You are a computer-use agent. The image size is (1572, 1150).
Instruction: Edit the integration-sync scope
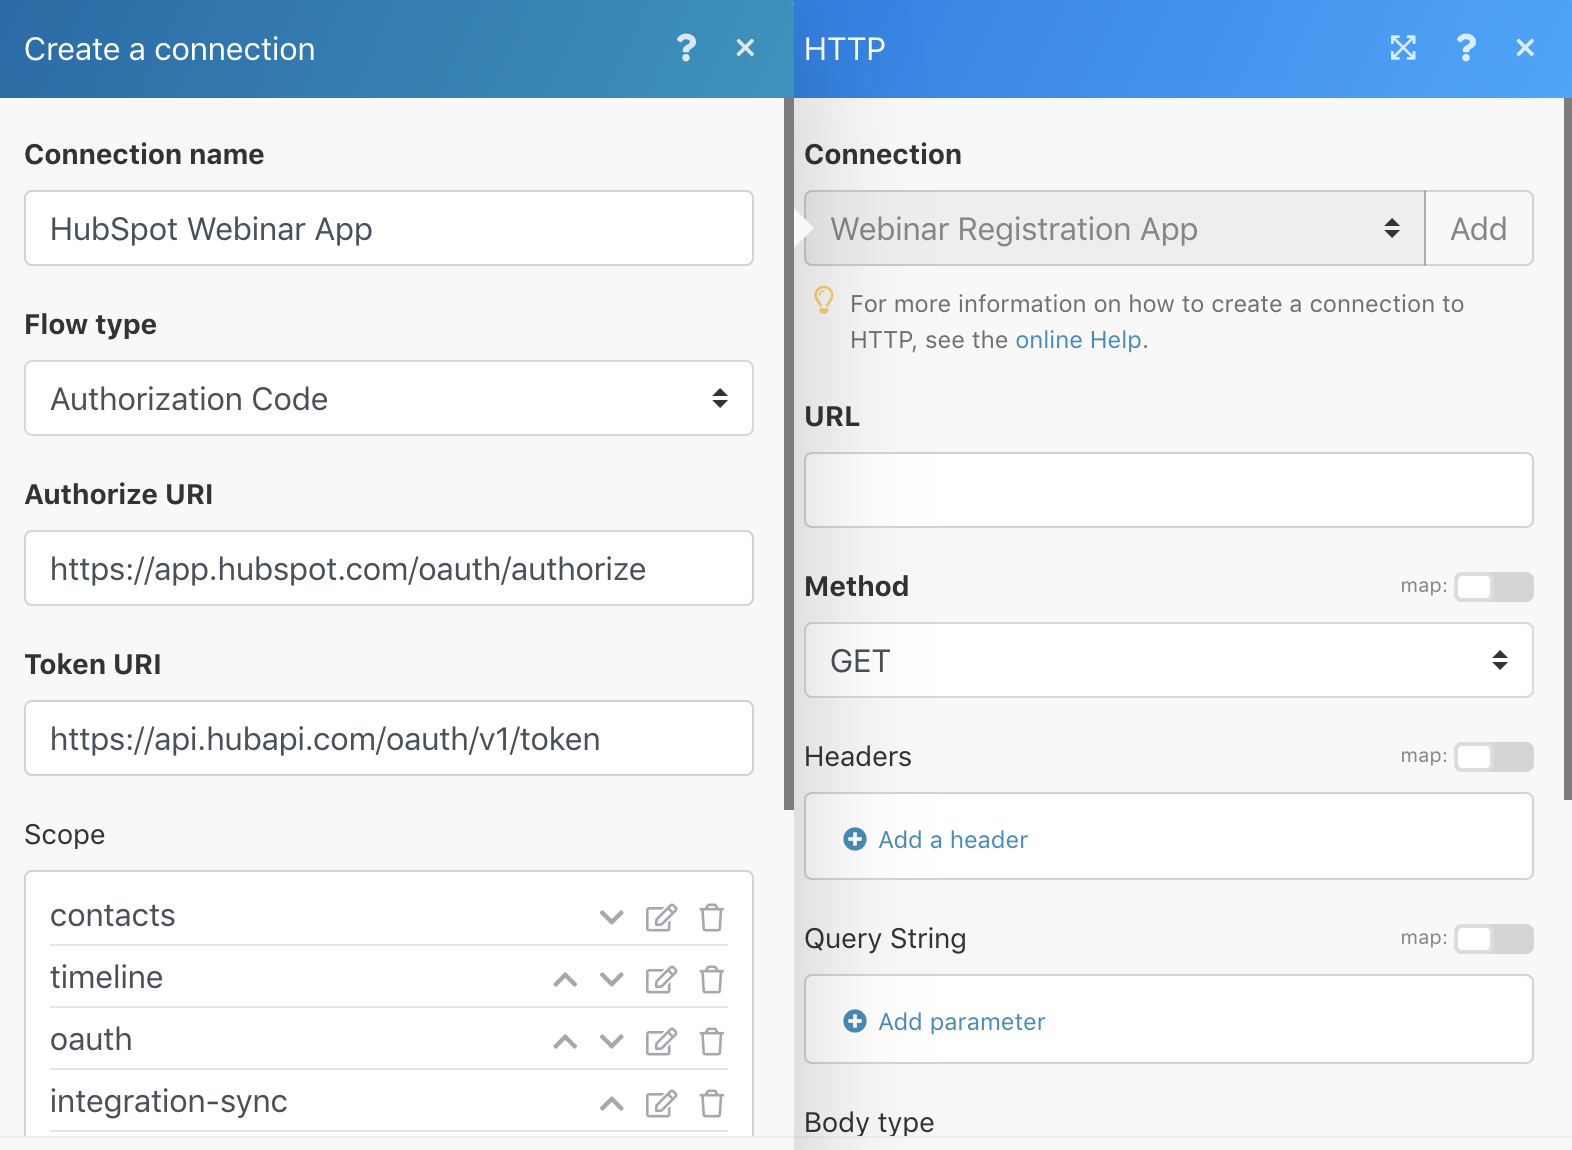coord(661,1103)
